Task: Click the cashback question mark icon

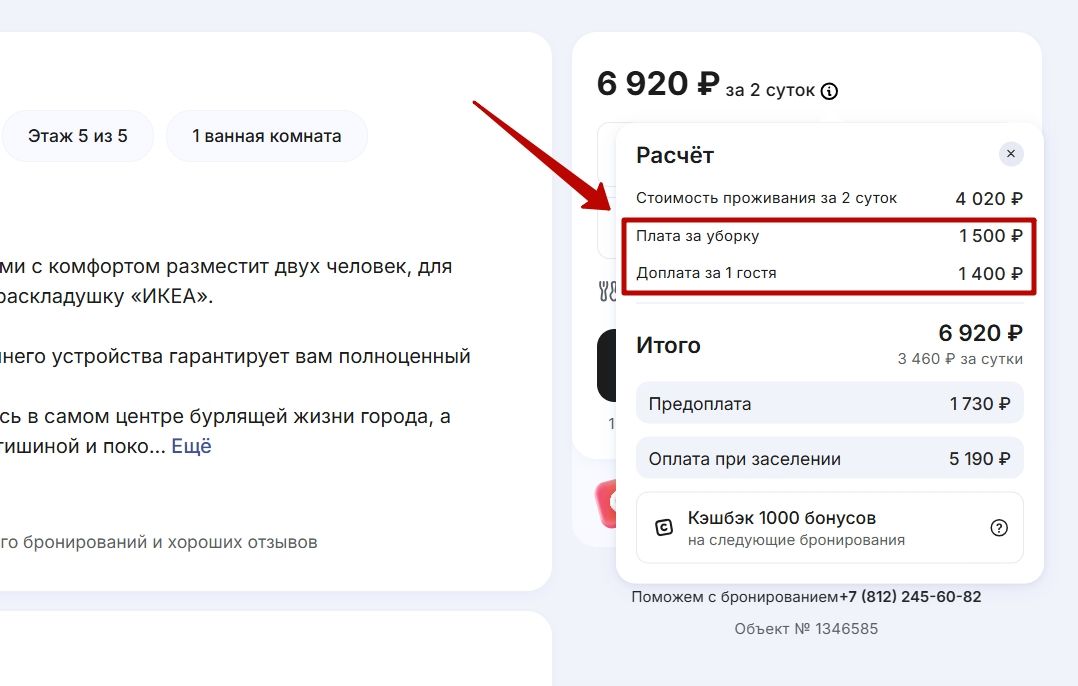Action: 998,528
